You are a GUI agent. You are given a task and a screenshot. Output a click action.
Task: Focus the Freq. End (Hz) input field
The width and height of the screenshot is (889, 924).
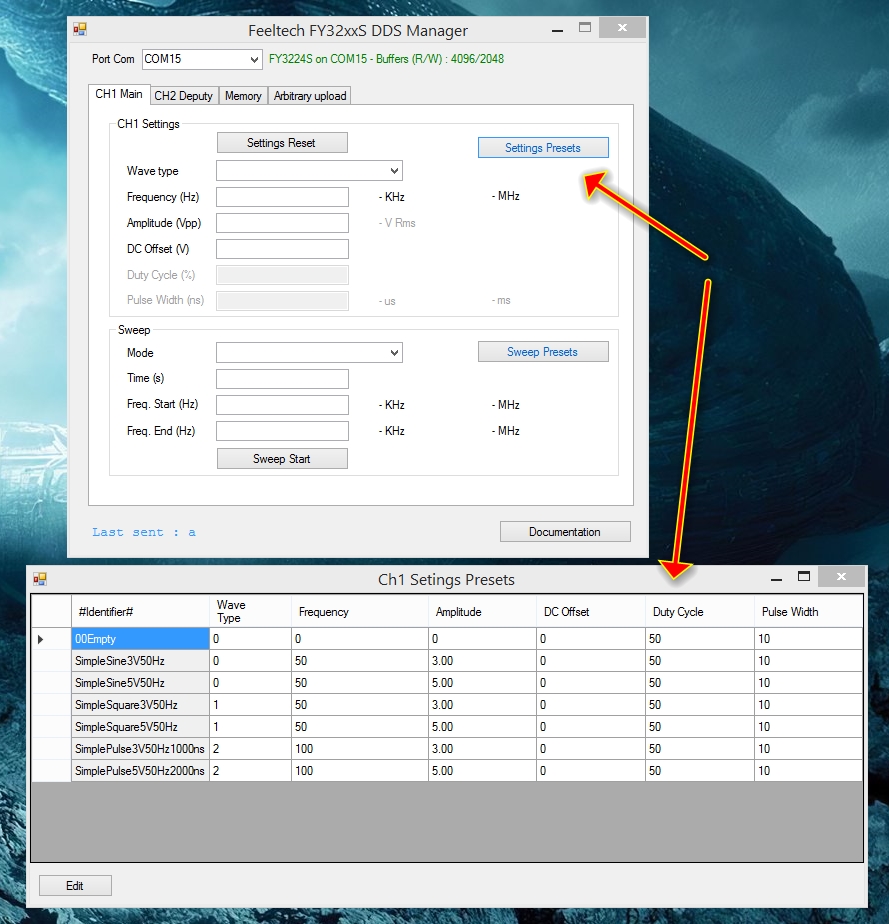(x=282, y=431)
